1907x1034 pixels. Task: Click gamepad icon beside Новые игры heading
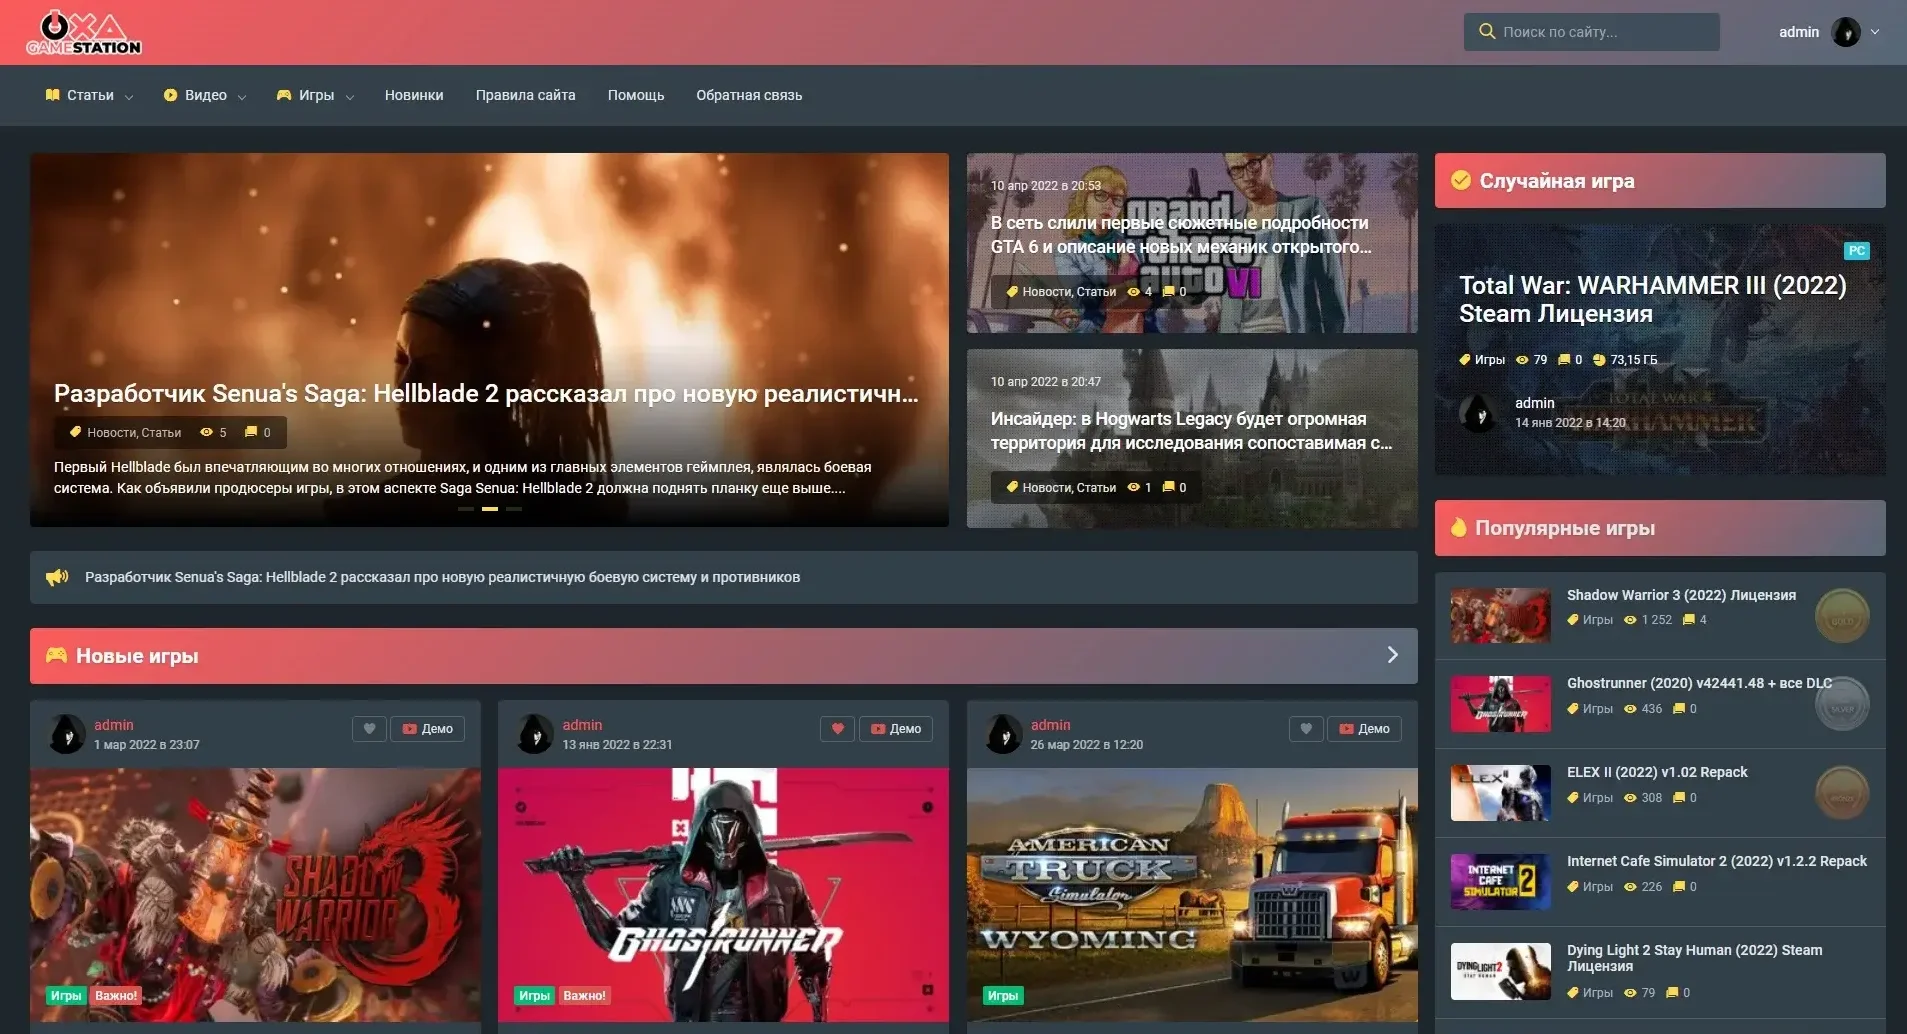[56, 655]
